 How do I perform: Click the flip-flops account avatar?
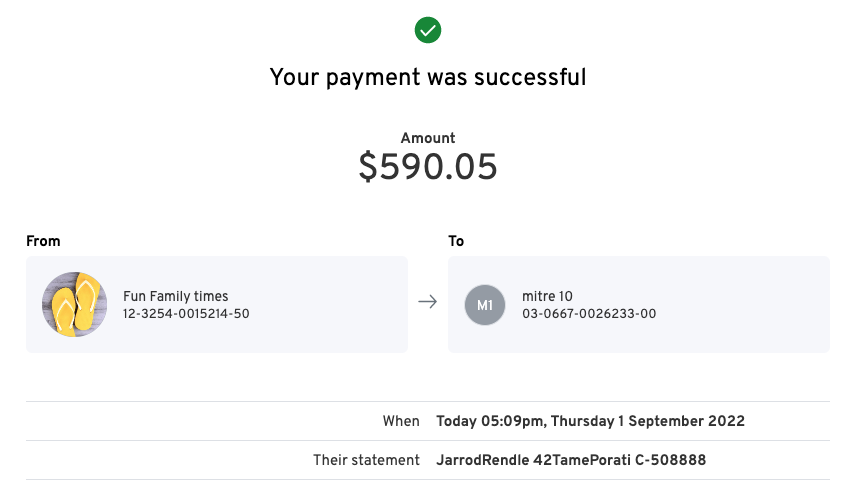74,304
